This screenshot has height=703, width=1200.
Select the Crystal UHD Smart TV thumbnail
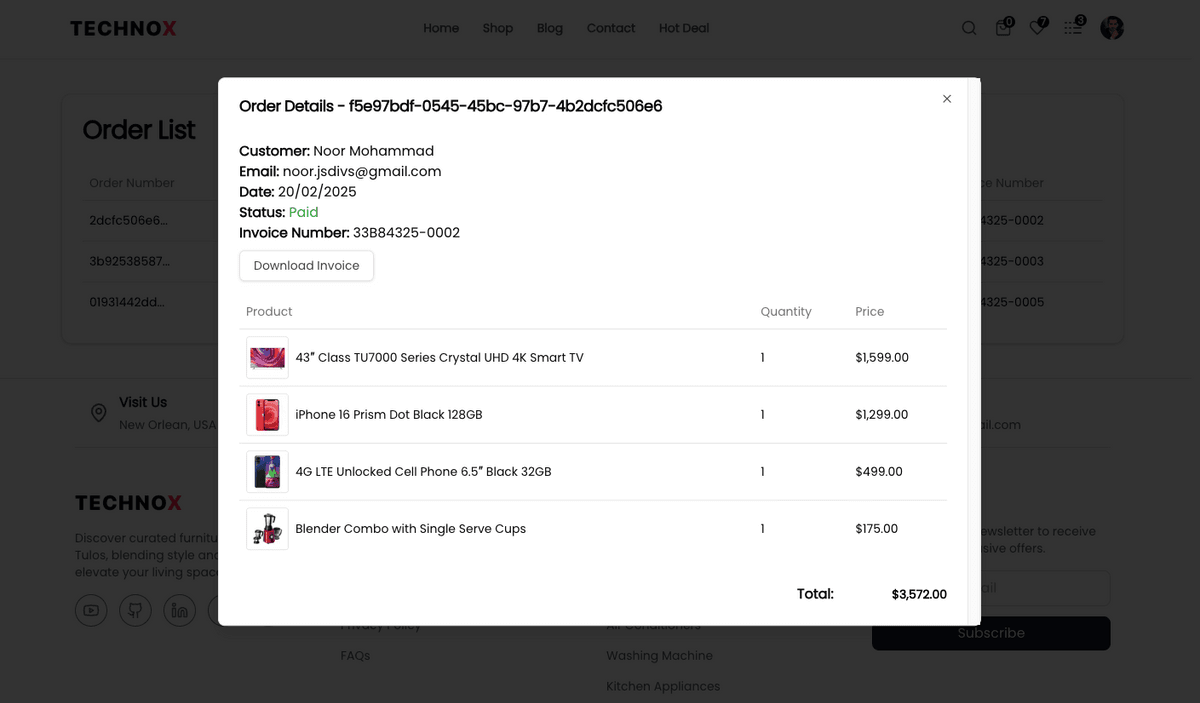(x=267, y=357)
